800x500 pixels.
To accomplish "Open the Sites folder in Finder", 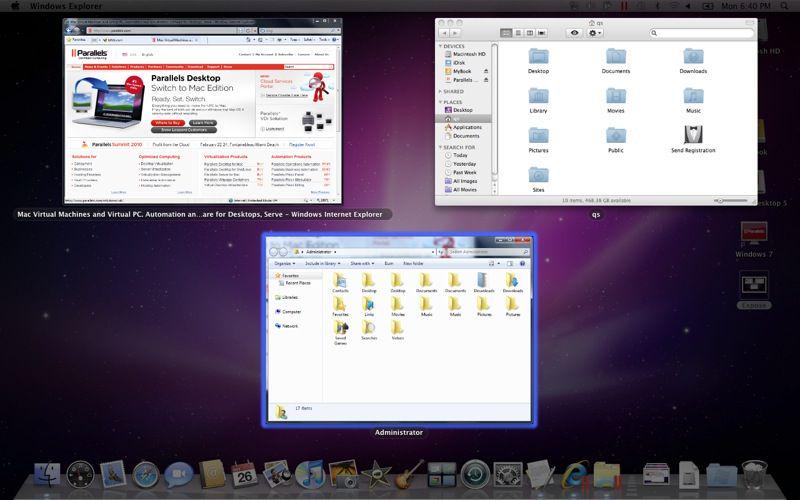I will tap(538, 173).
